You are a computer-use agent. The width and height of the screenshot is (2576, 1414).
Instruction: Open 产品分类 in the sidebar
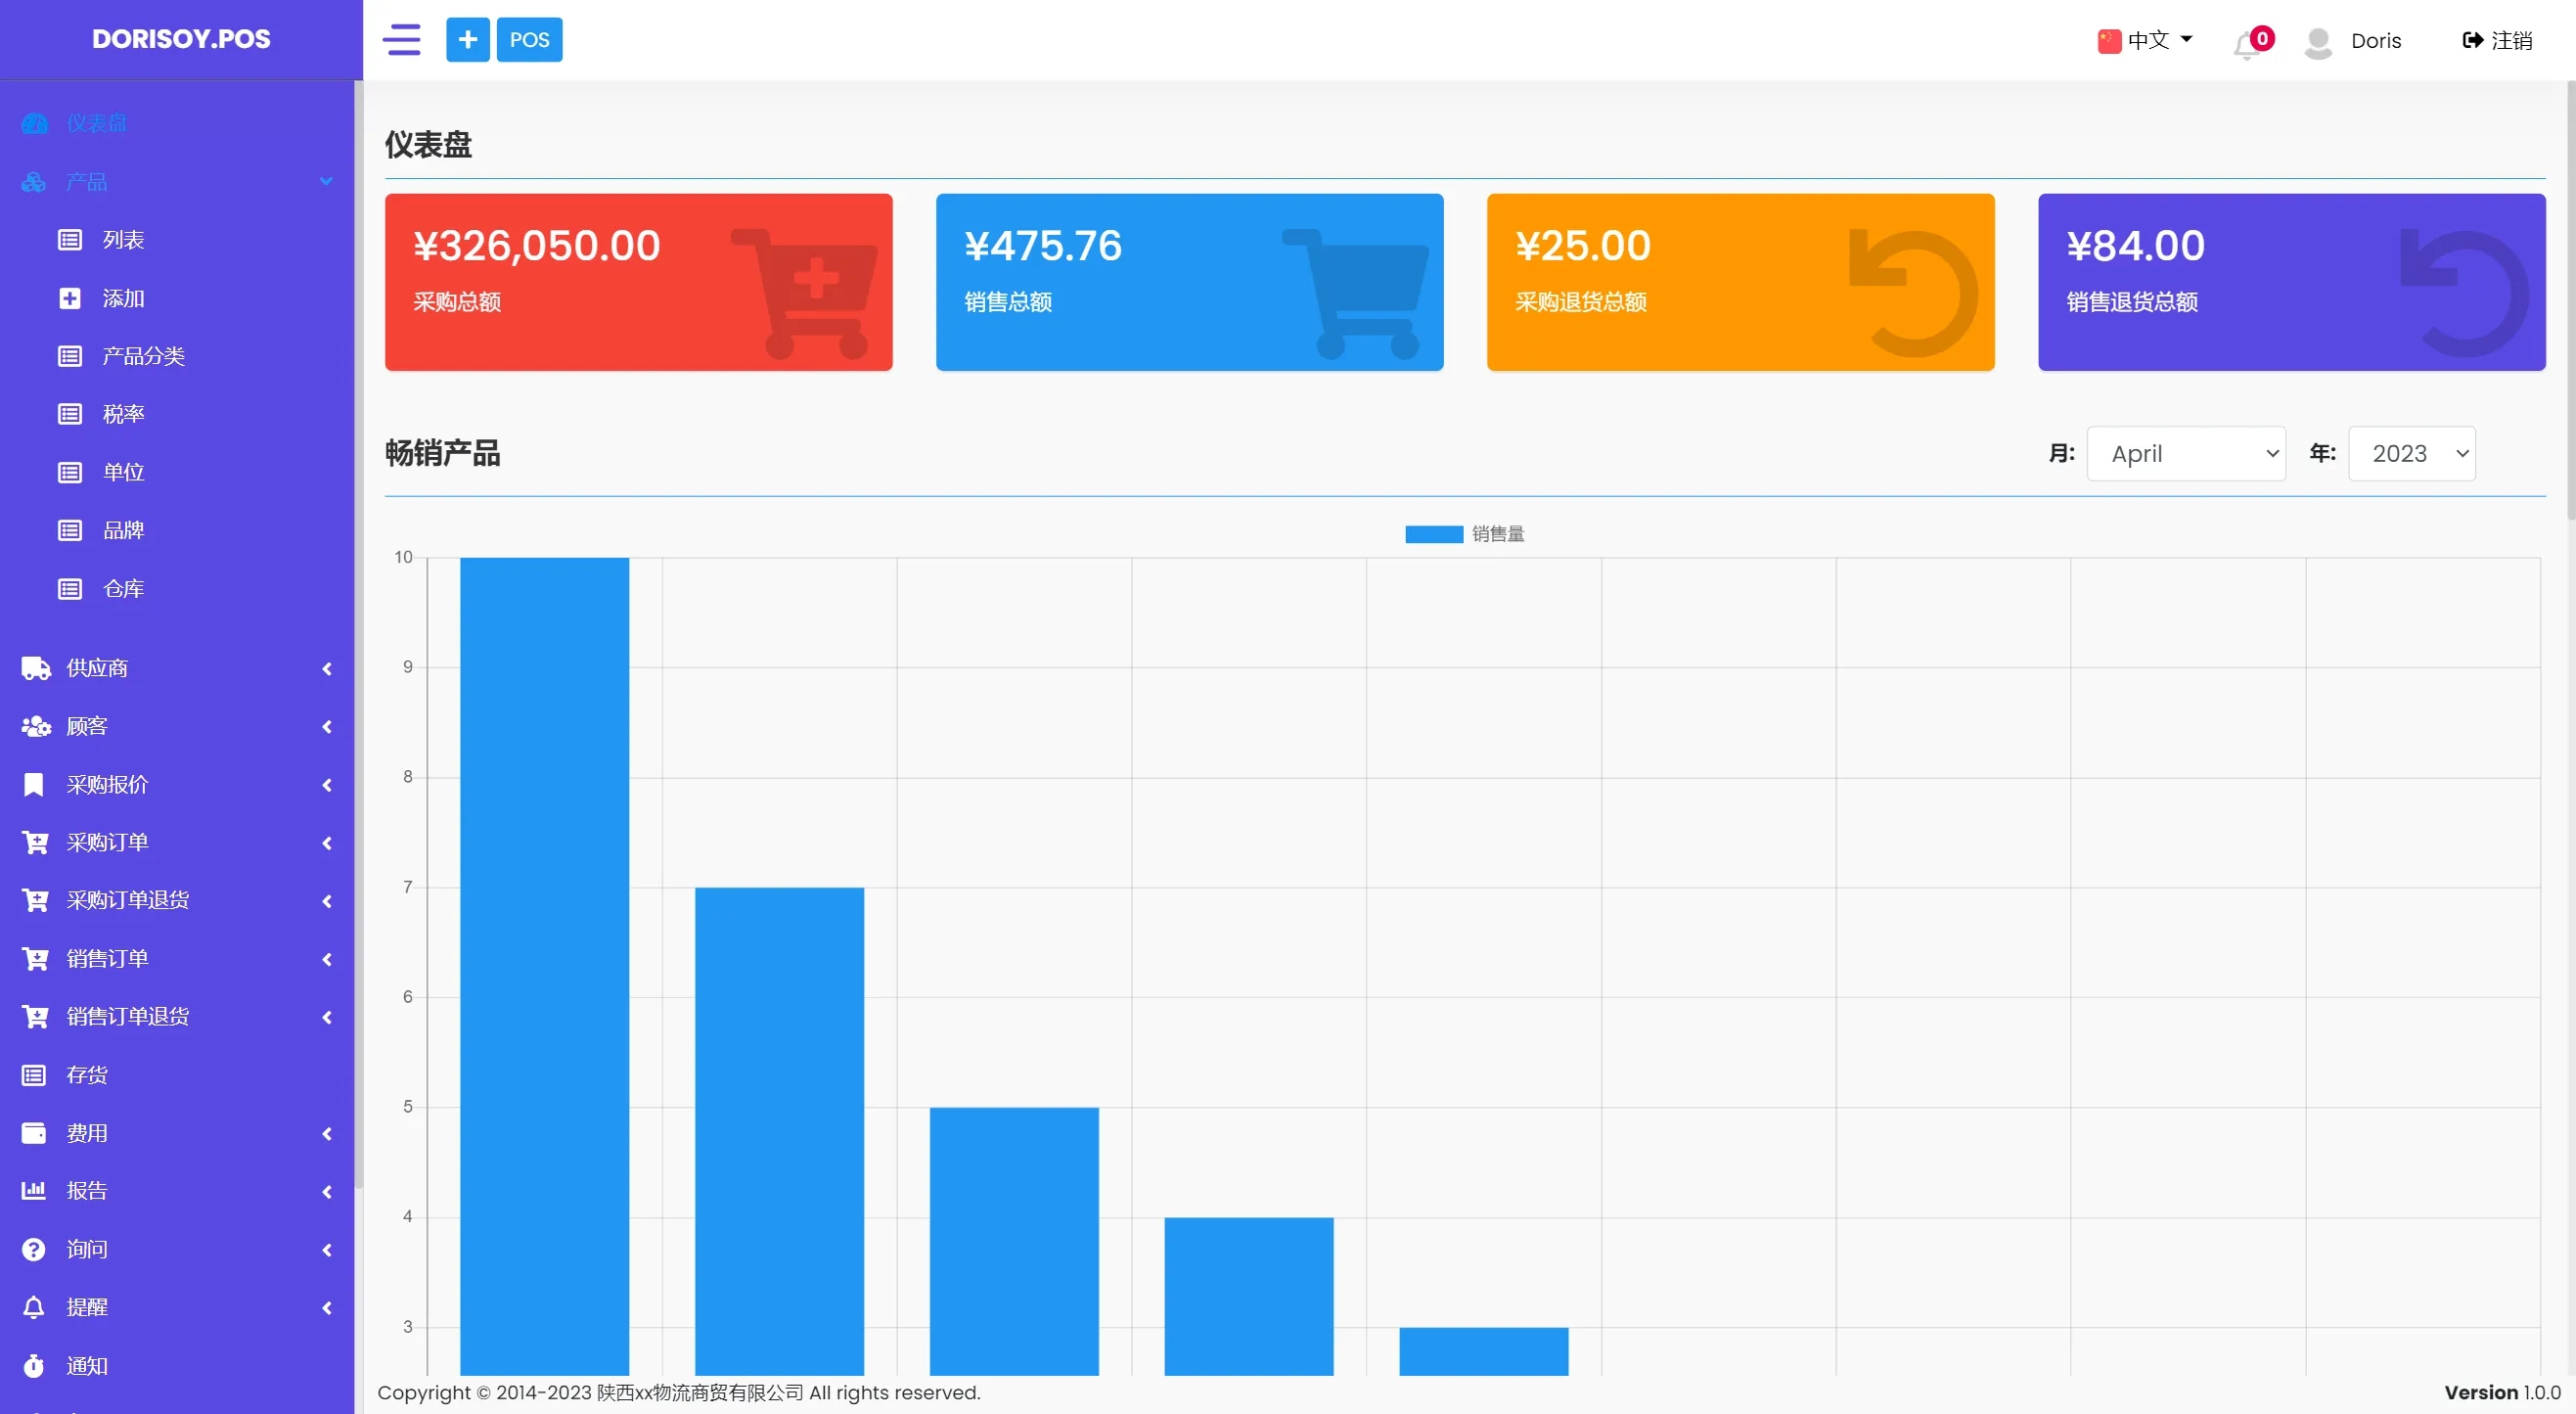[x=143, y=356]
